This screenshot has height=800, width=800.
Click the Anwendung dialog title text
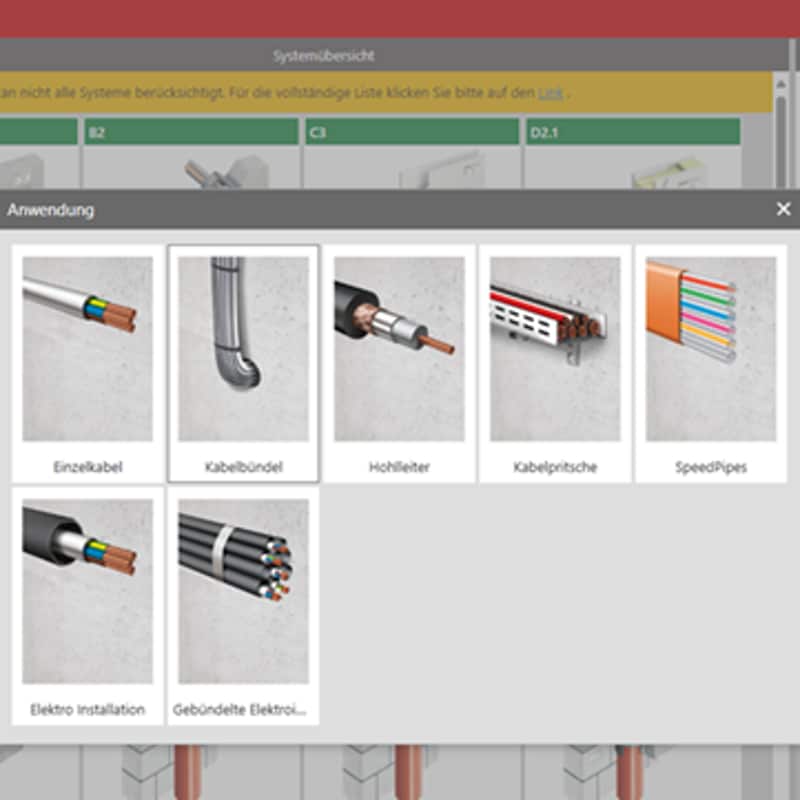coord(51,210)
